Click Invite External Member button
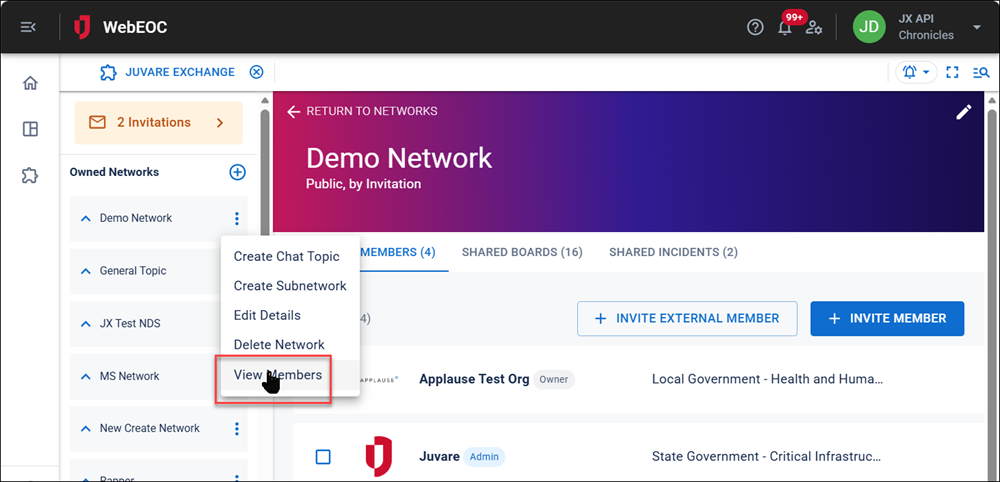Screen dimensions: 1000x482 pos(688,319)
